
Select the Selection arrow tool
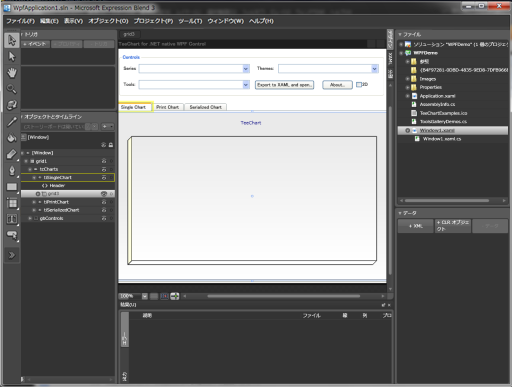(12, 40)
